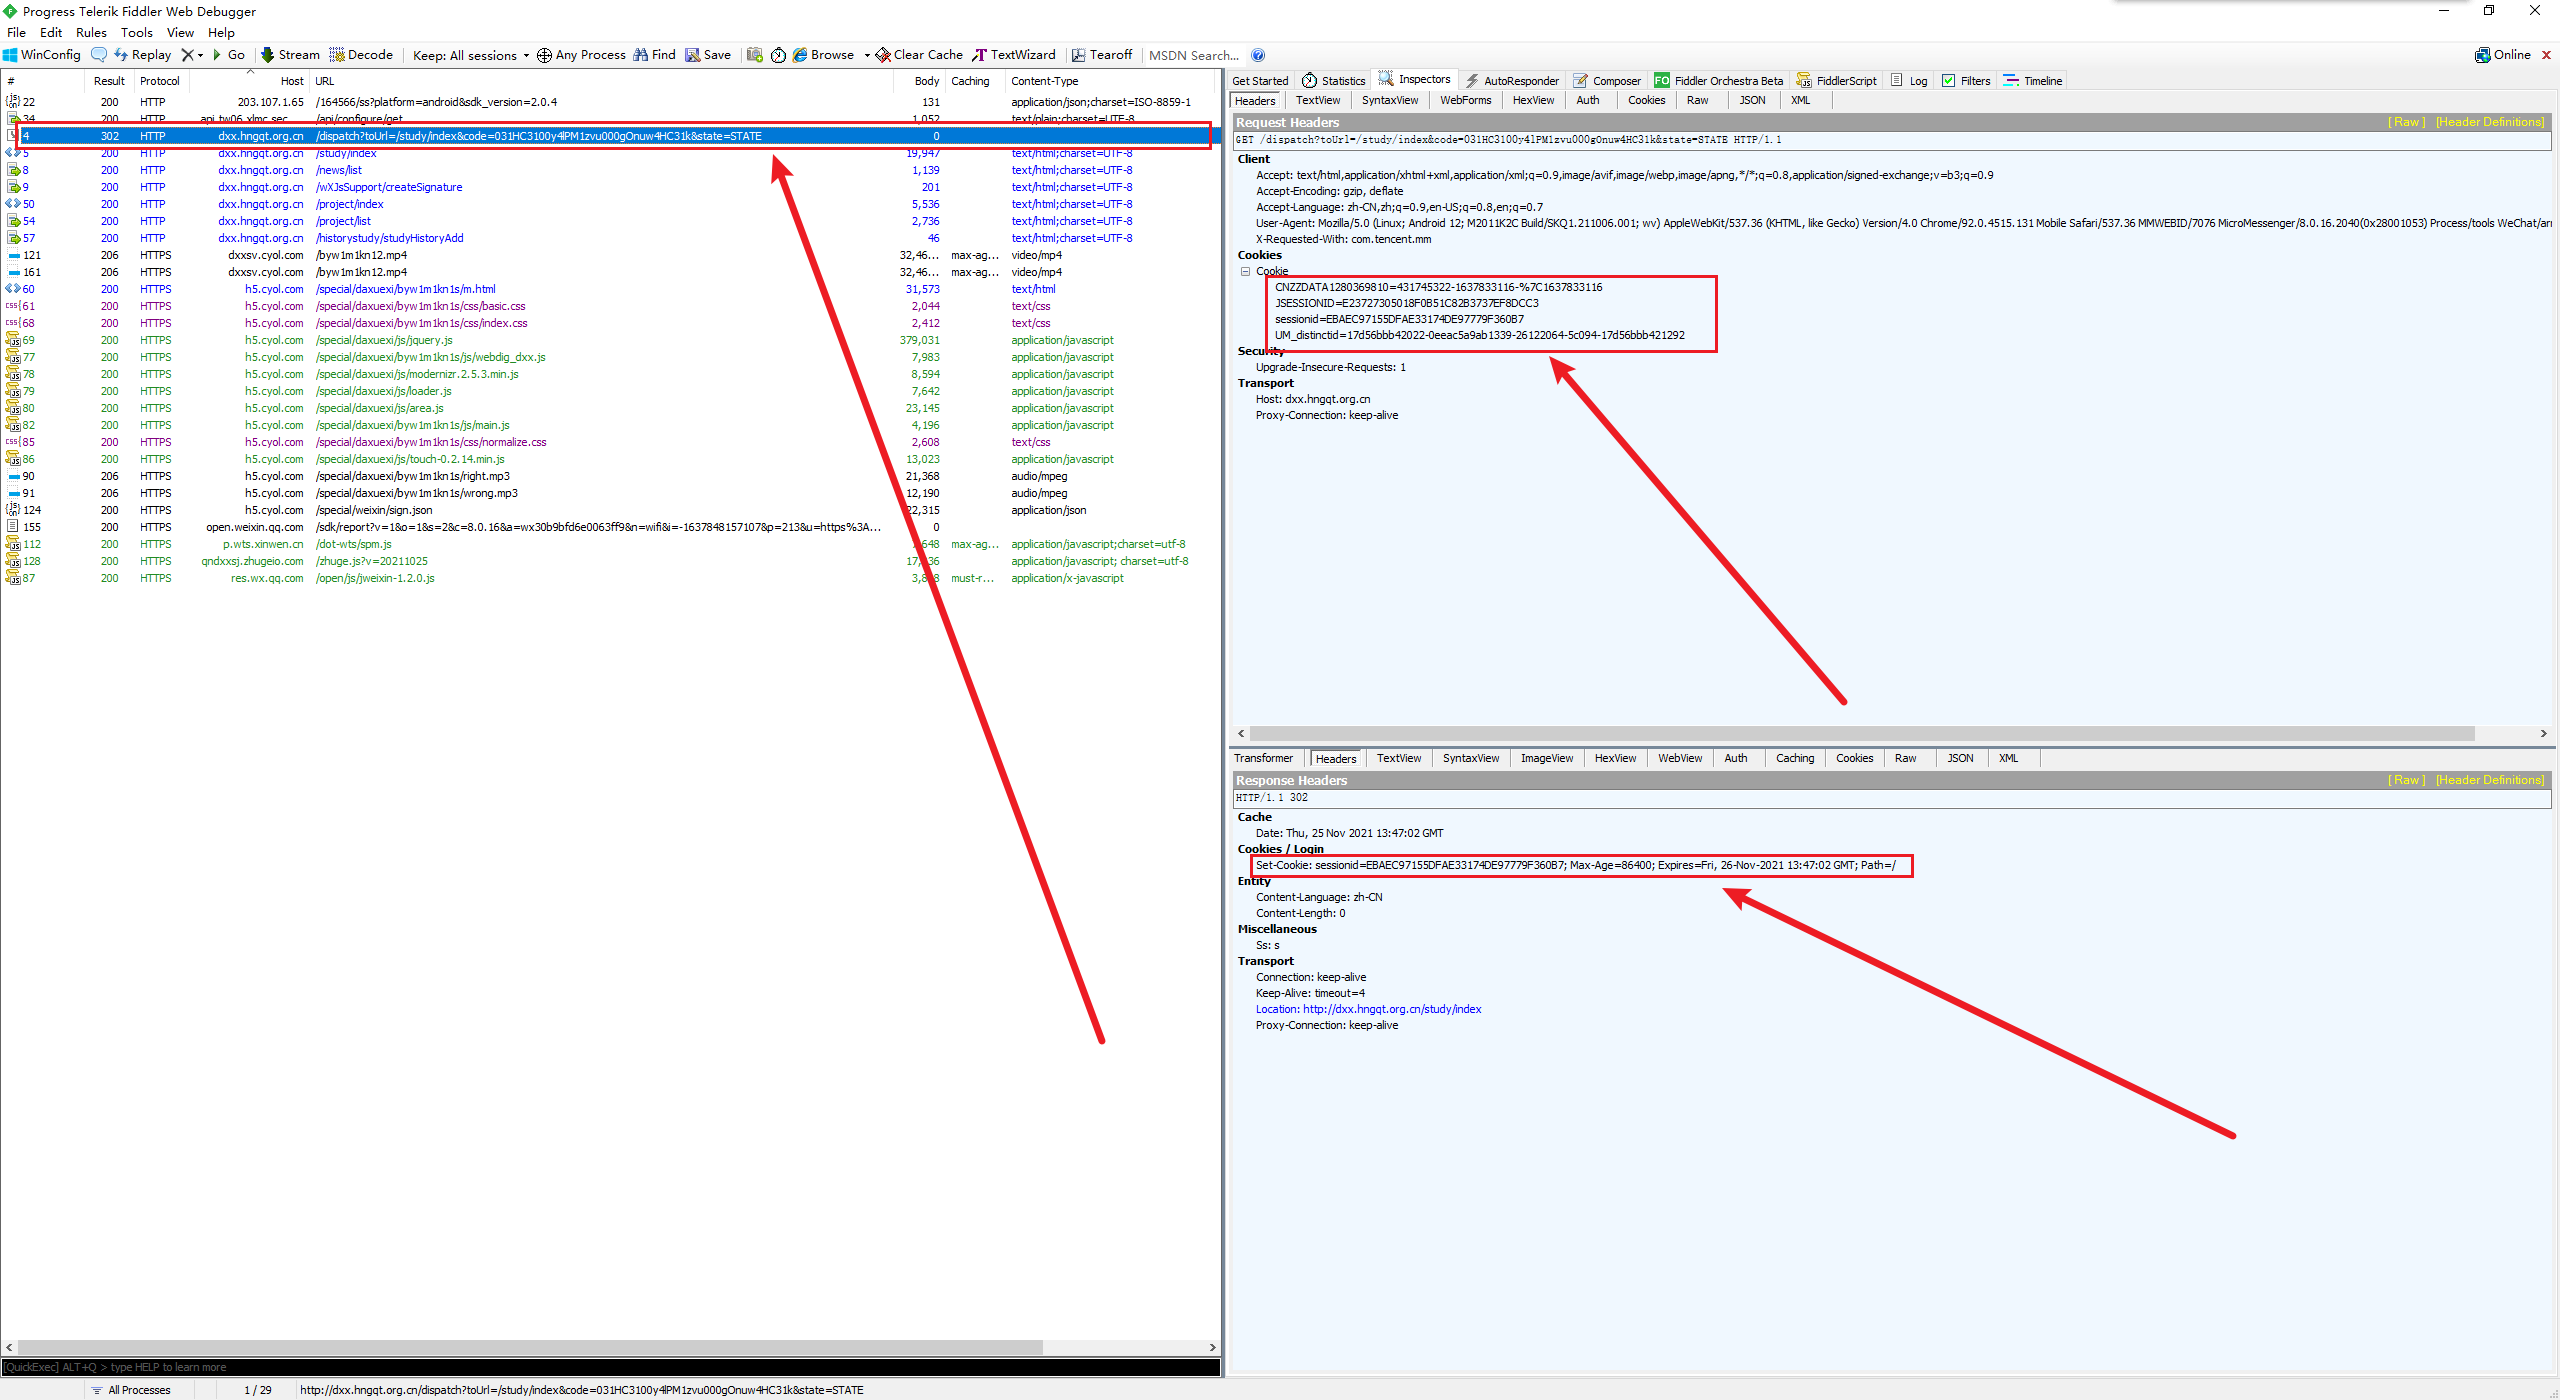
Task: Select the WinConfig dropdown in toolbar
Action: click(45, 55)
